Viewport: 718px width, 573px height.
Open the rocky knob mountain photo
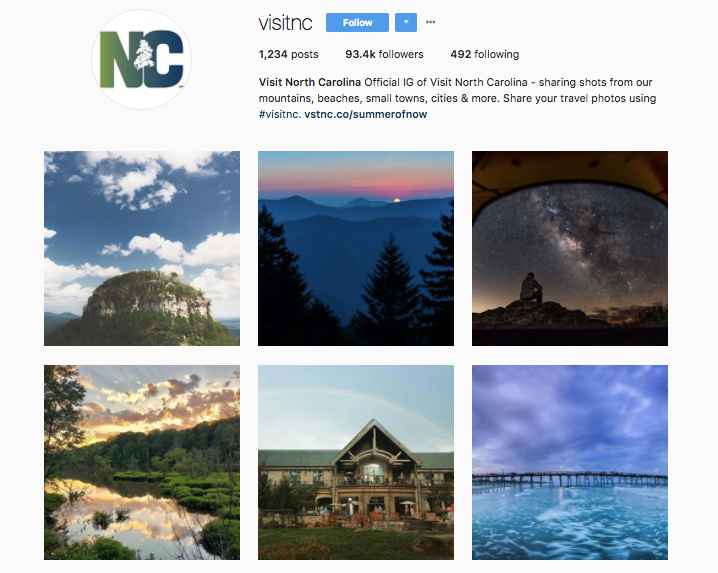[142, 248]
